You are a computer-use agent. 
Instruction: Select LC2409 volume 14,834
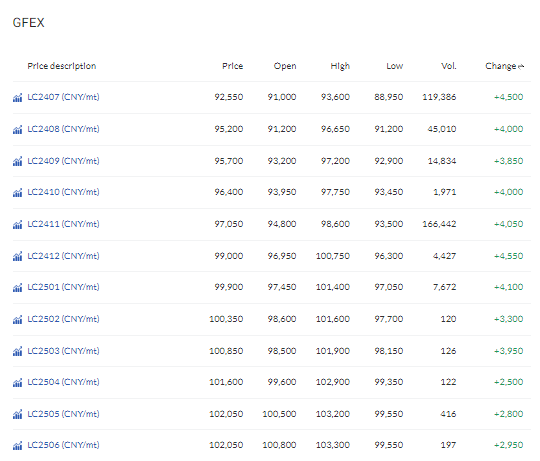[442, 161]
